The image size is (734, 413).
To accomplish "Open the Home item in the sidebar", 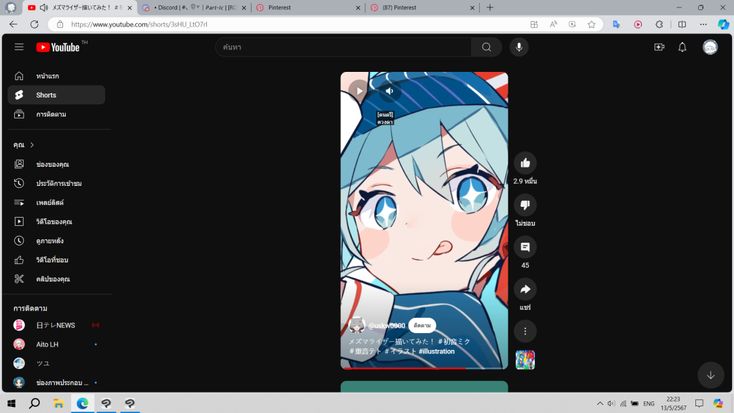I will coord(57,76).
